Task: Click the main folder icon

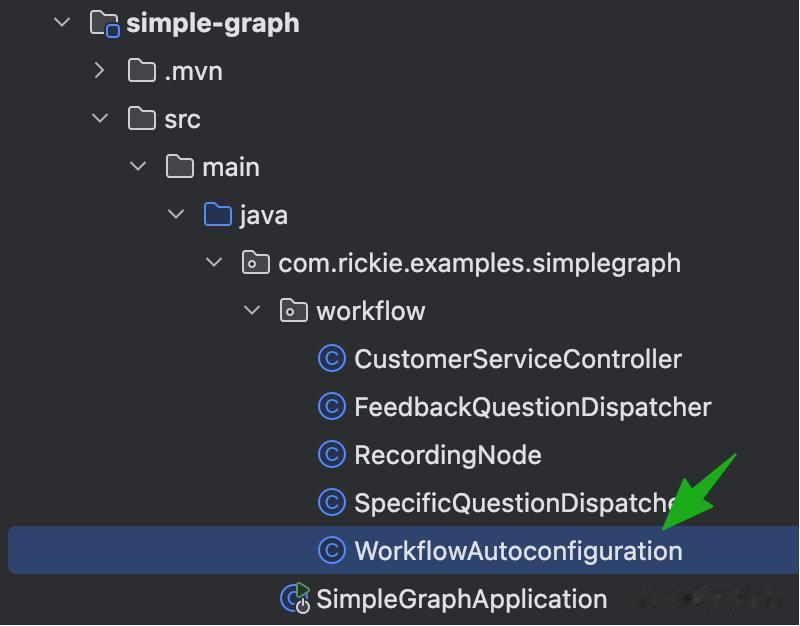Action: pyautogui.click(x=180, y=167)
